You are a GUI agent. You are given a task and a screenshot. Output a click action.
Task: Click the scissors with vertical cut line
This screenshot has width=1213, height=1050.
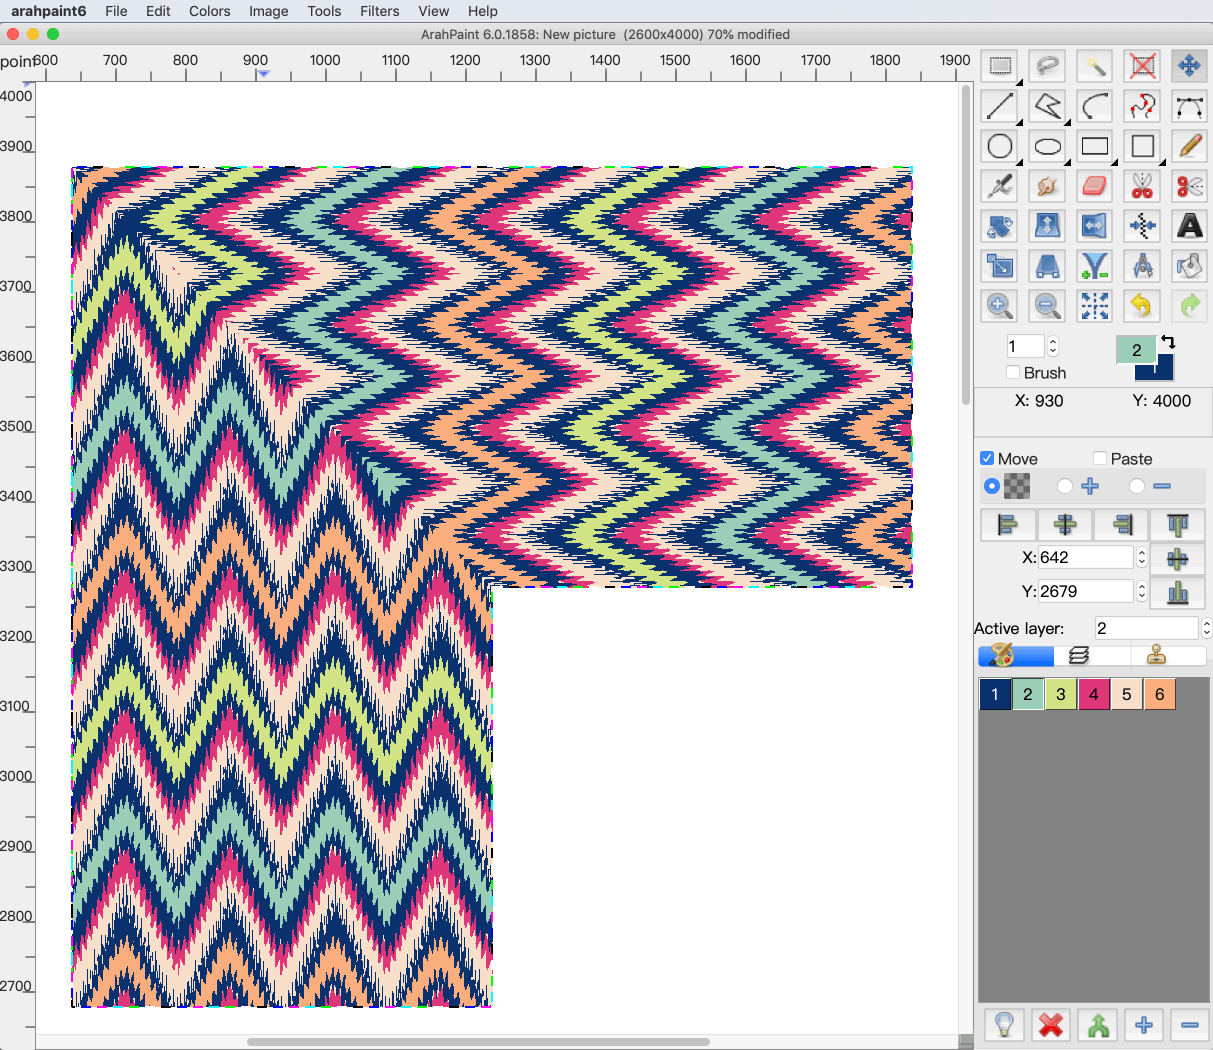[x=1142, y=186]
